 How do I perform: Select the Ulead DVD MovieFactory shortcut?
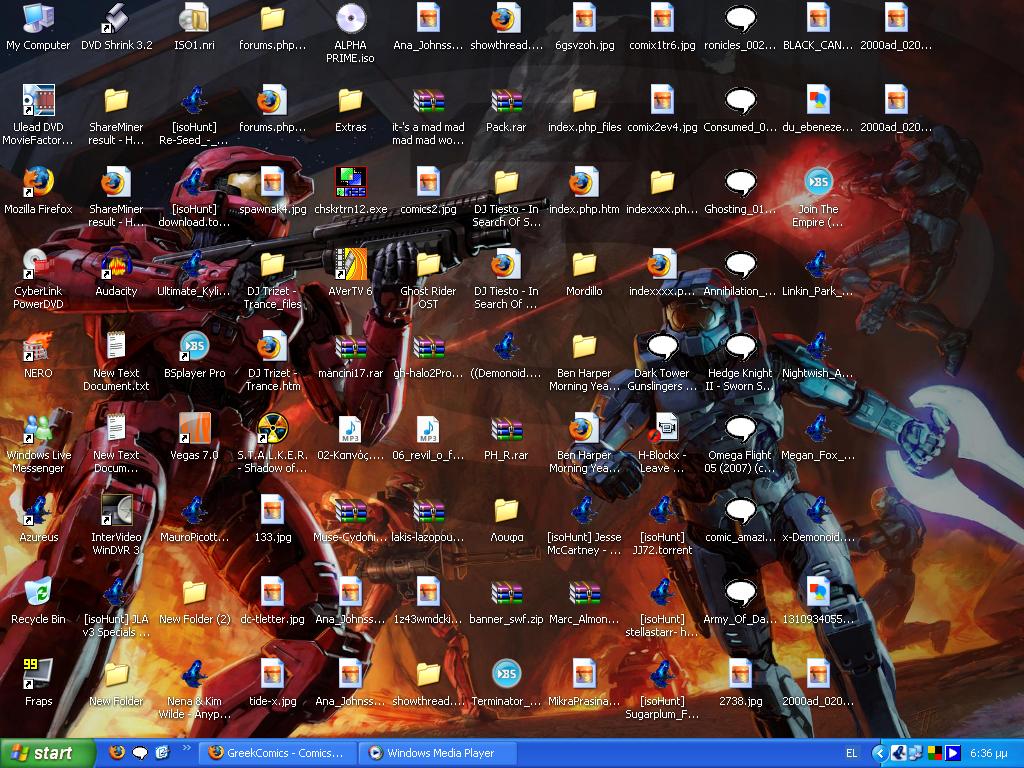coord(38,116)
